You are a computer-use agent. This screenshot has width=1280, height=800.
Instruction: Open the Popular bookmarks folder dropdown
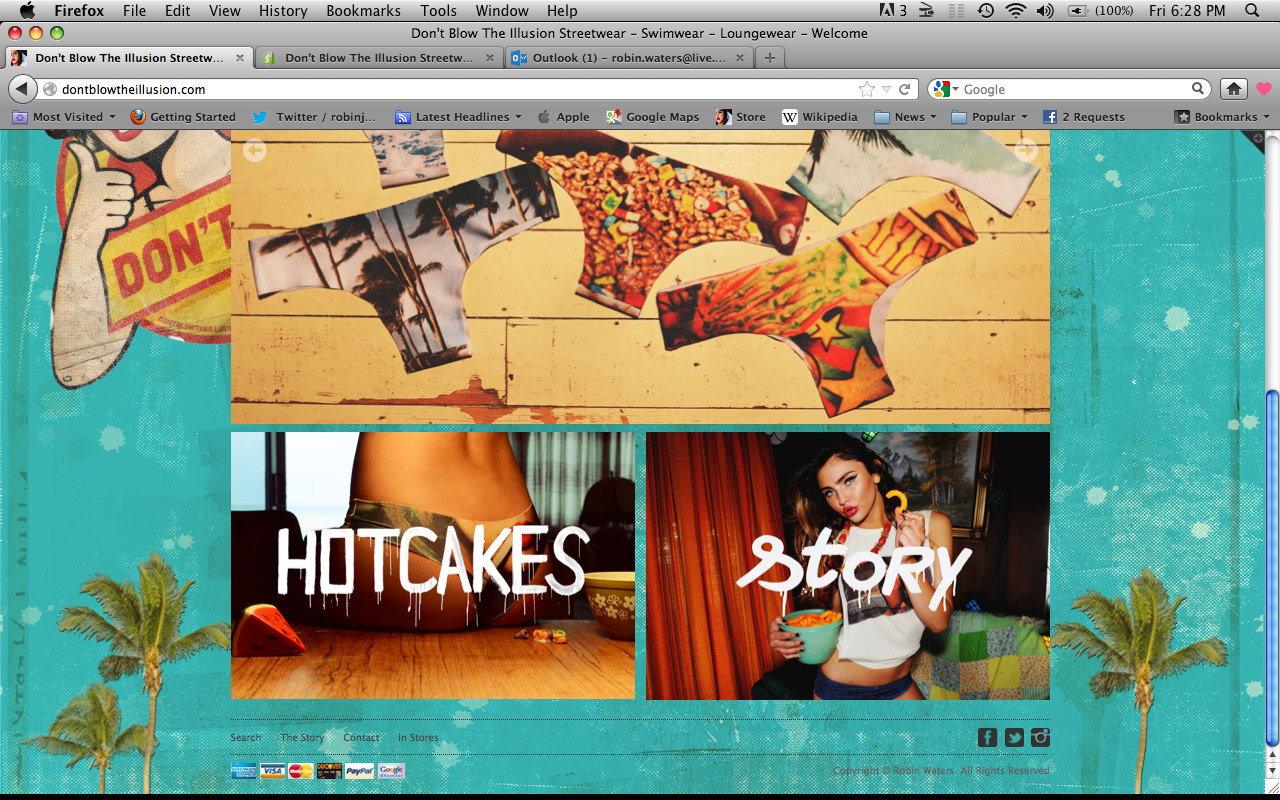[x=990, y=117]
